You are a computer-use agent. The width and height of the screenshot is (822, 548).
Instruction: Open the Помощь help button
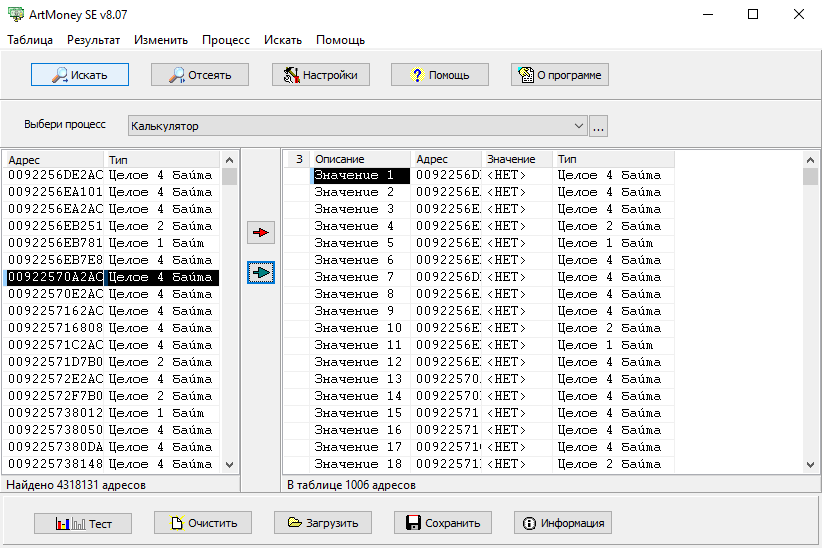point(440,74)
